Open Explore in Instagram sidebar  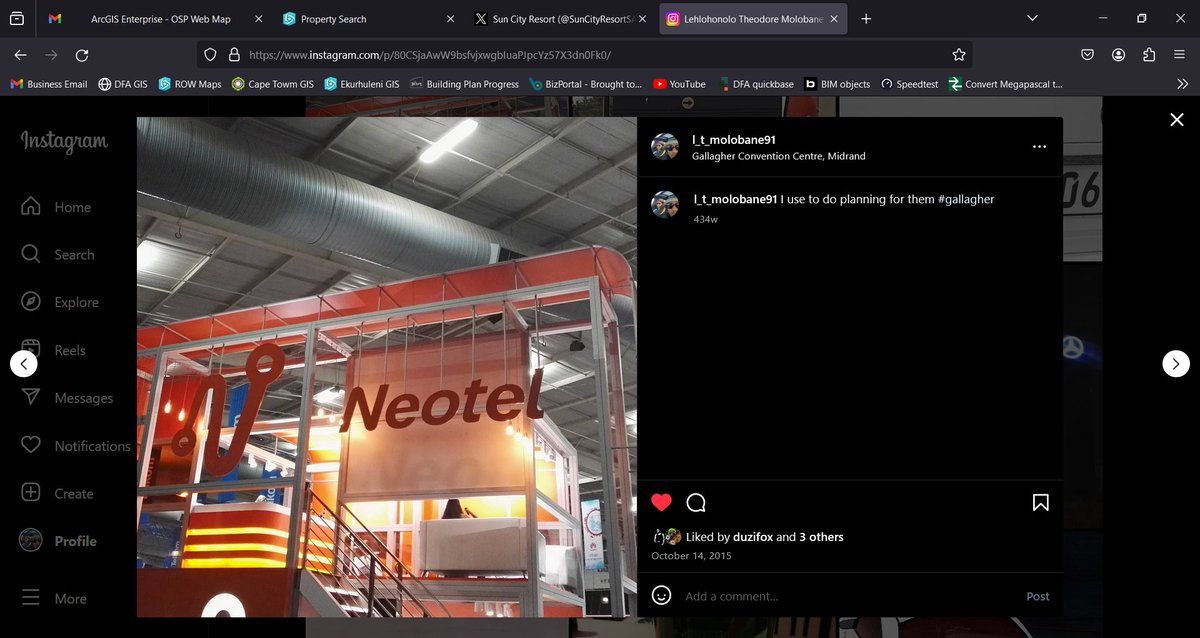click(60, 302)
